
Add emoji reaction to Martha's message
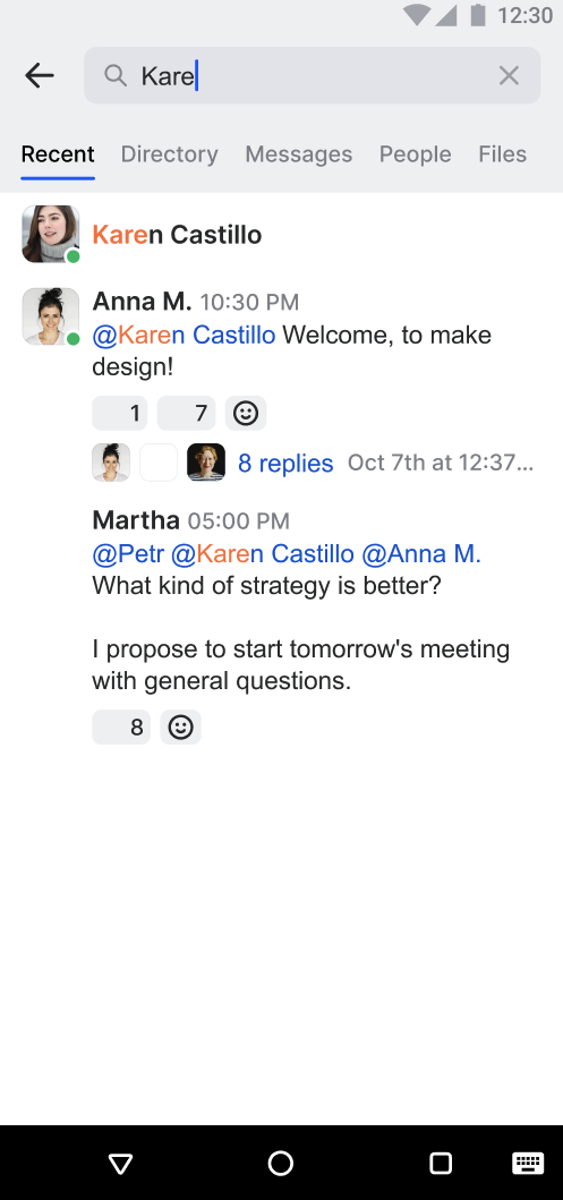(x=180, y=727)
